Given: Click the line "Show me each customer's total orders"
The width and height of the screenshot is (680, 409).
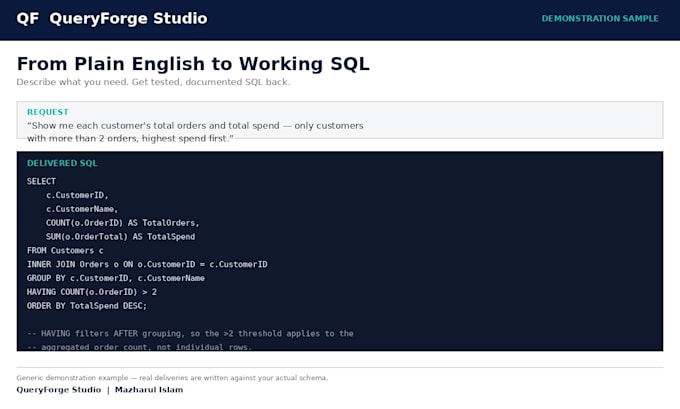Looking at the screenshot, I should [195, 126].
